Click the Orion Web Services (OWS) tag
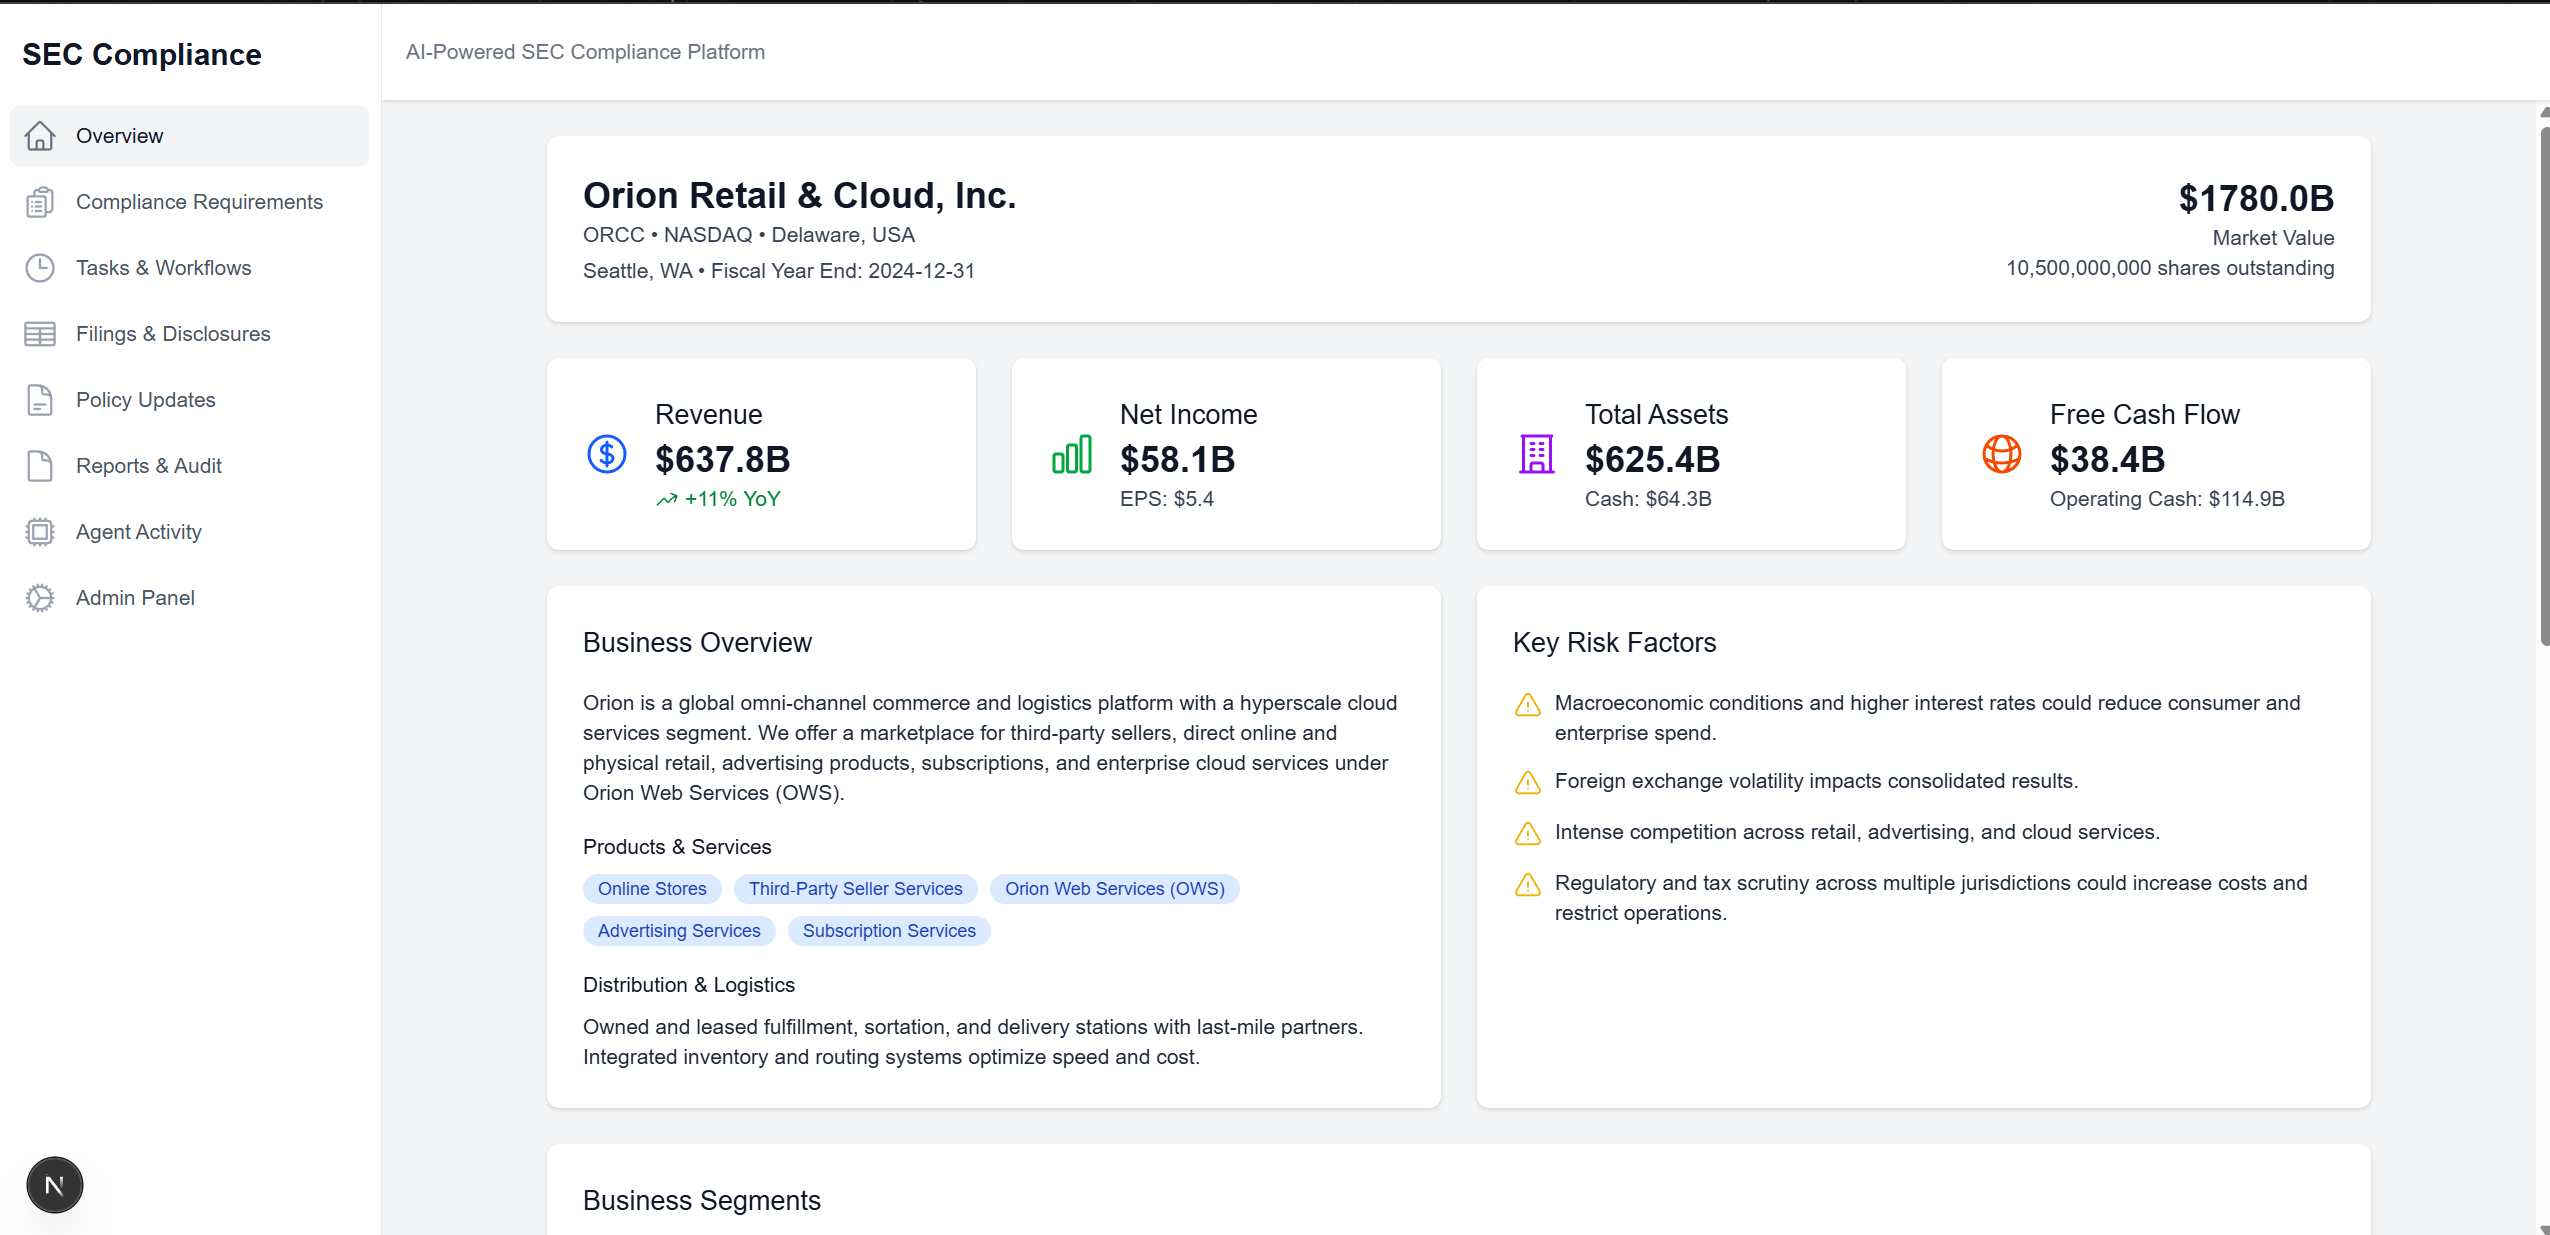This screenshot has height=1235, width=2550. [x=1114, y=889]
